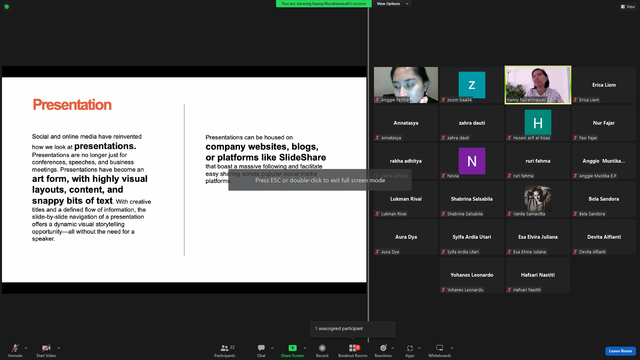Image resolution: width=640 pixels, height=360 pixels.
Task: Click muted mic icon on Hafsari Nastiti tile
Action: click(x=509, y=289)
